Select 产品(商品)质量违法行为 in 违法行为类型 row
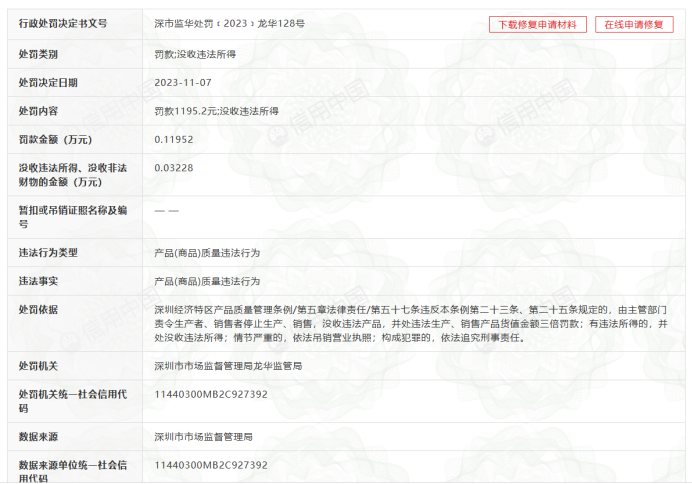The height and width of the screenshot is (484, 692). coord(207,253)
